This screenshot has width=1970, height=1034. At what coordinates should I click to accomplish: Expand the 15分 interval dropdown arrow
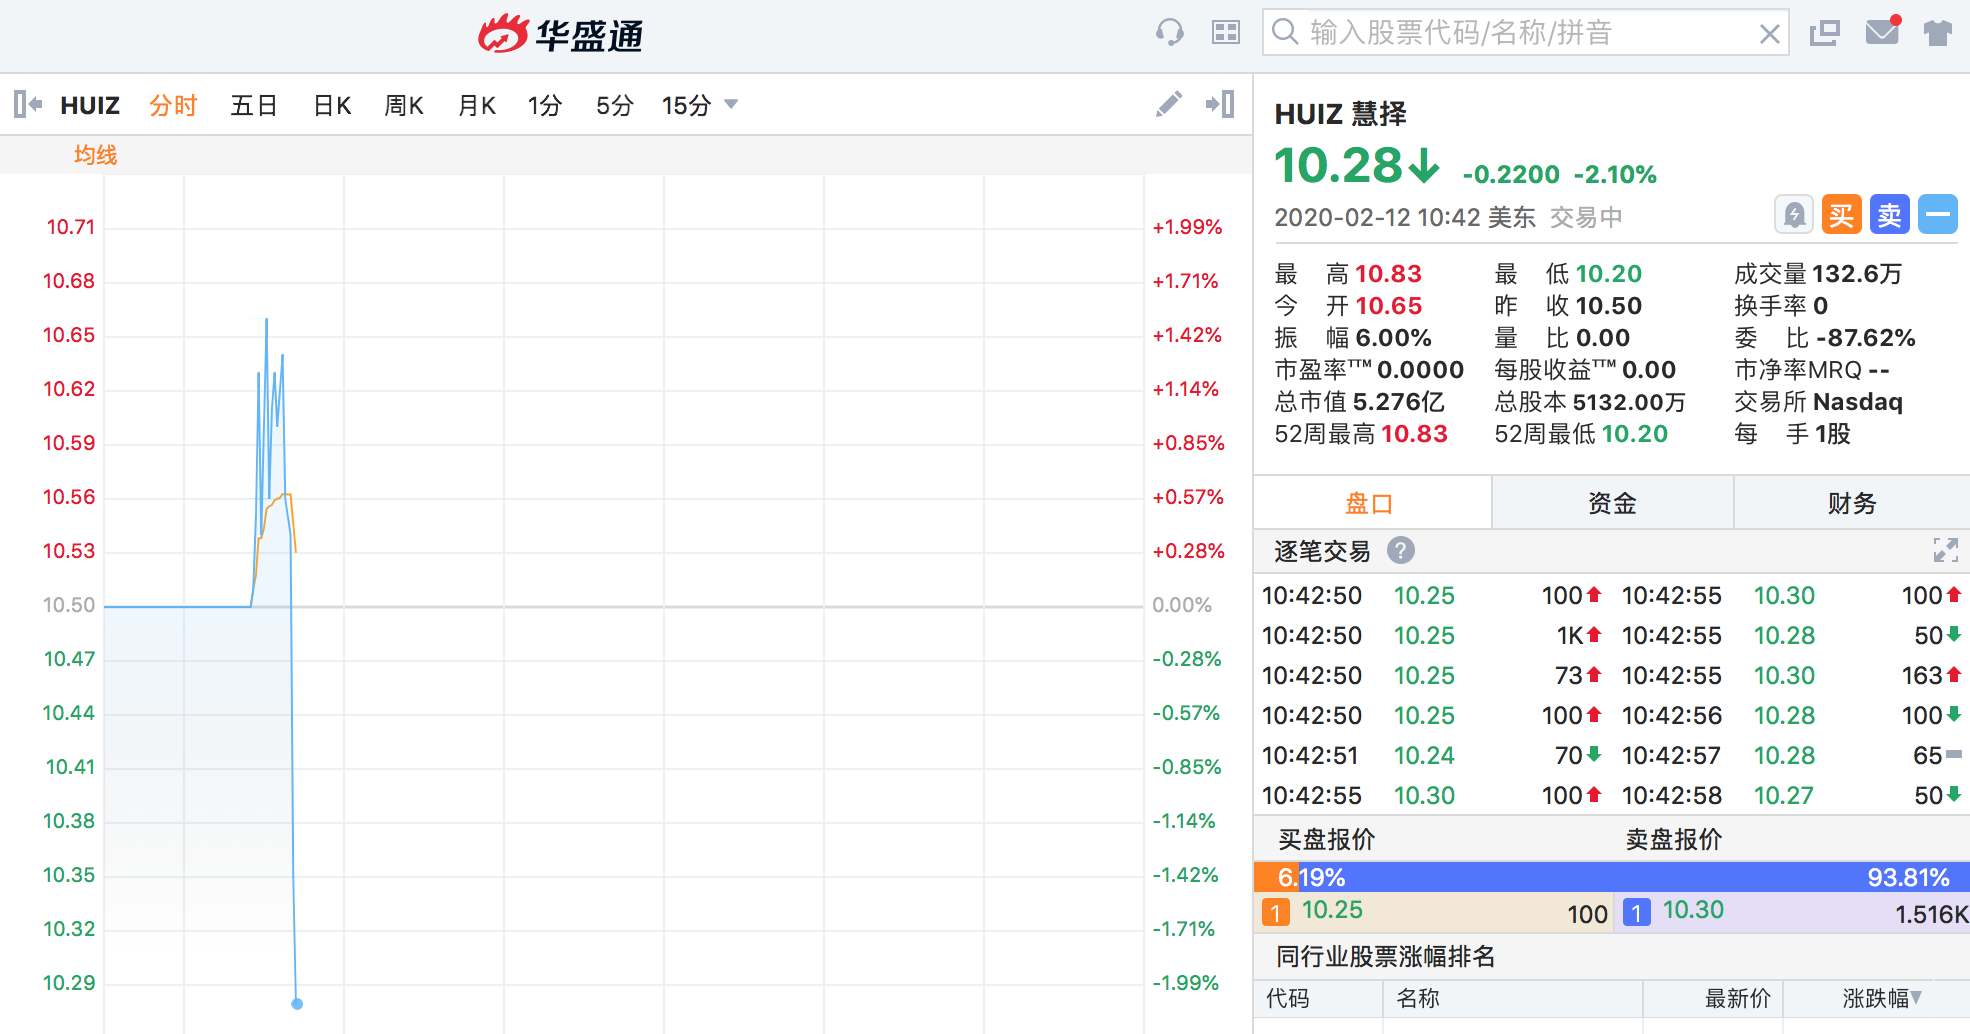[x=731, y=104]
